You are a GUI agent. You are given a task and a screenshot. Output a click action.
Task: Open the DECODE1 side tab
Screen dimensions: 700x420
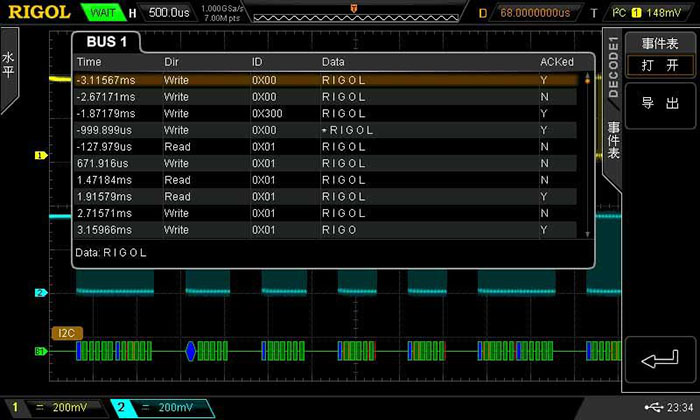click(613, 68)
